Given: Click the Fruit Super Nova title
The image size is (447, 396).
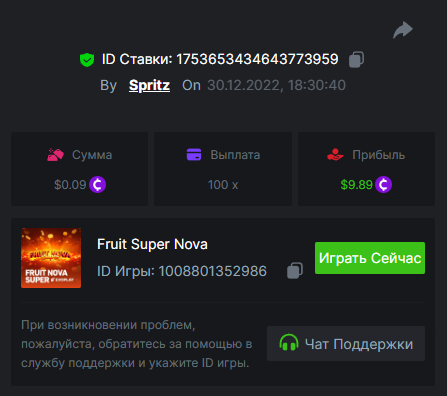Looking at the screenshot, I should [152, 244].
